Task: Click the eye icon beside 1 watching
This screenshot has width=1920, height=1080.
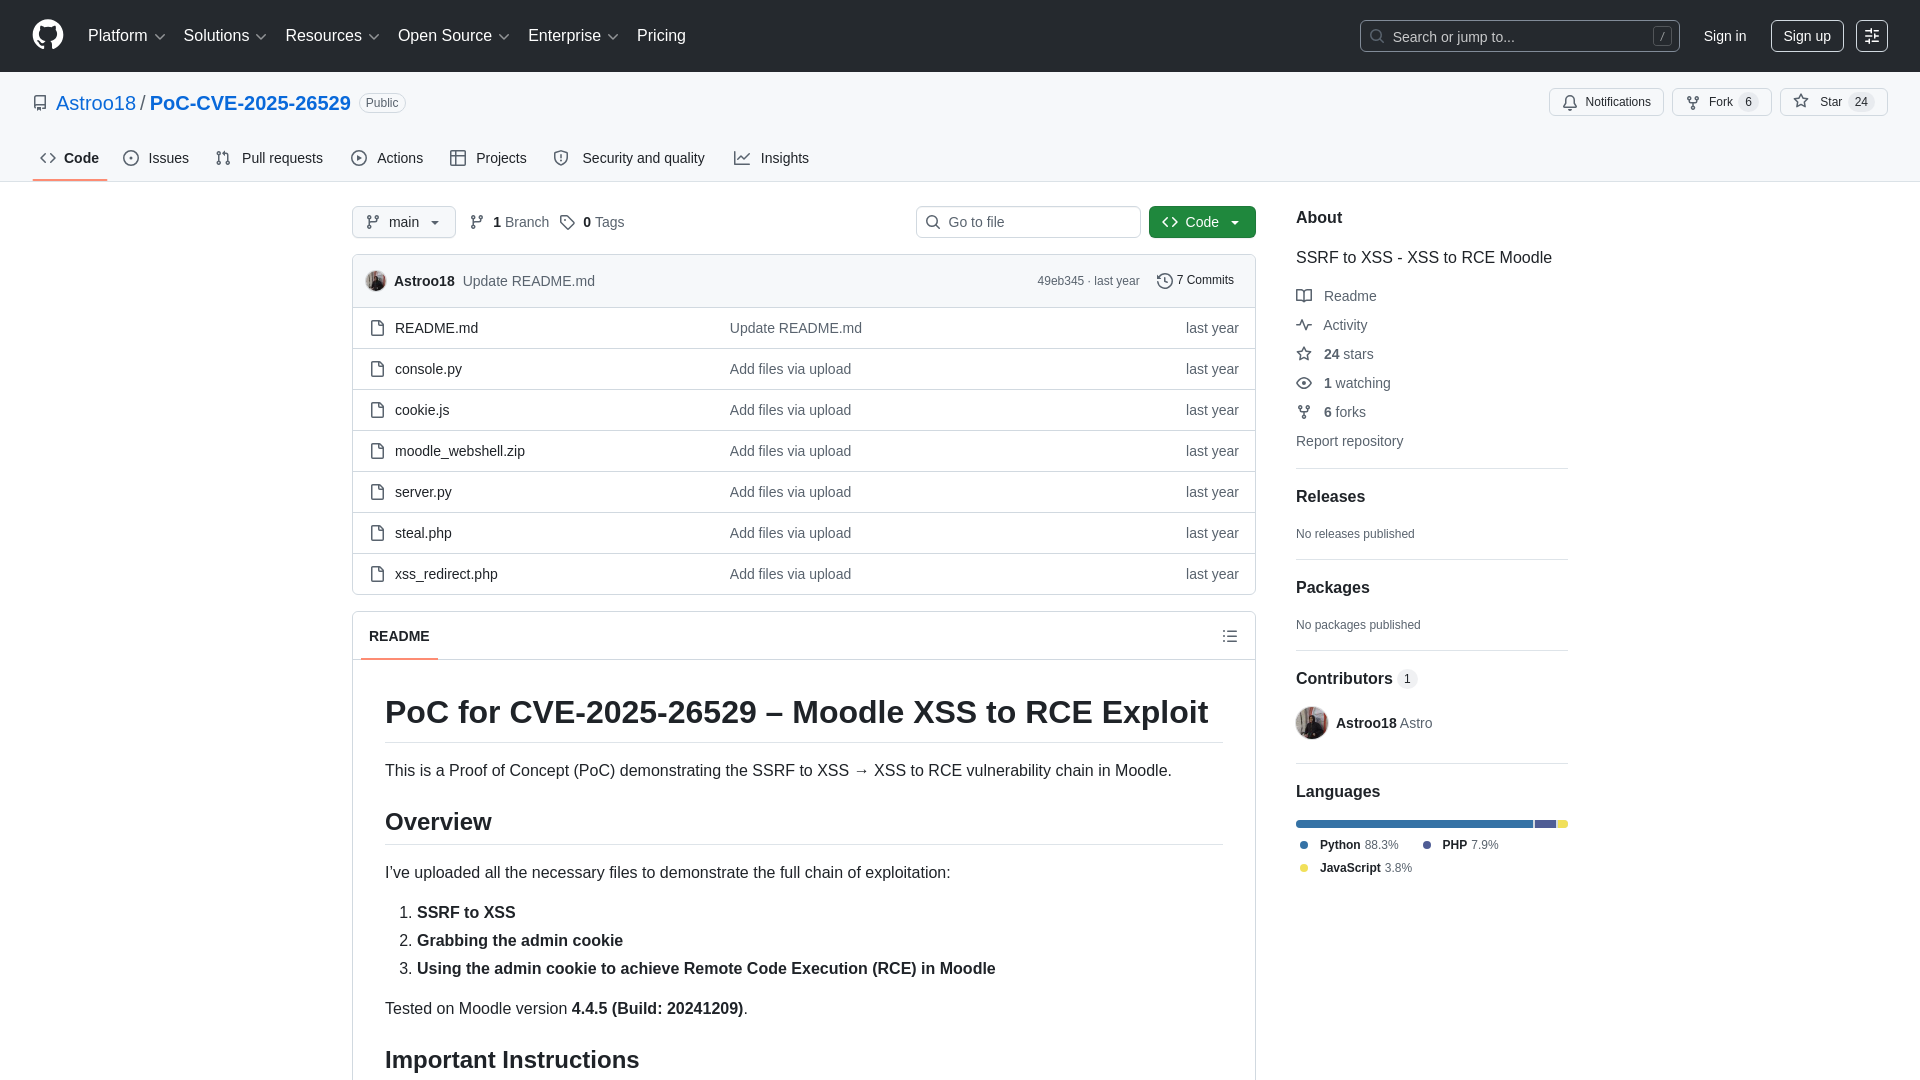Action: (1304, 383)
